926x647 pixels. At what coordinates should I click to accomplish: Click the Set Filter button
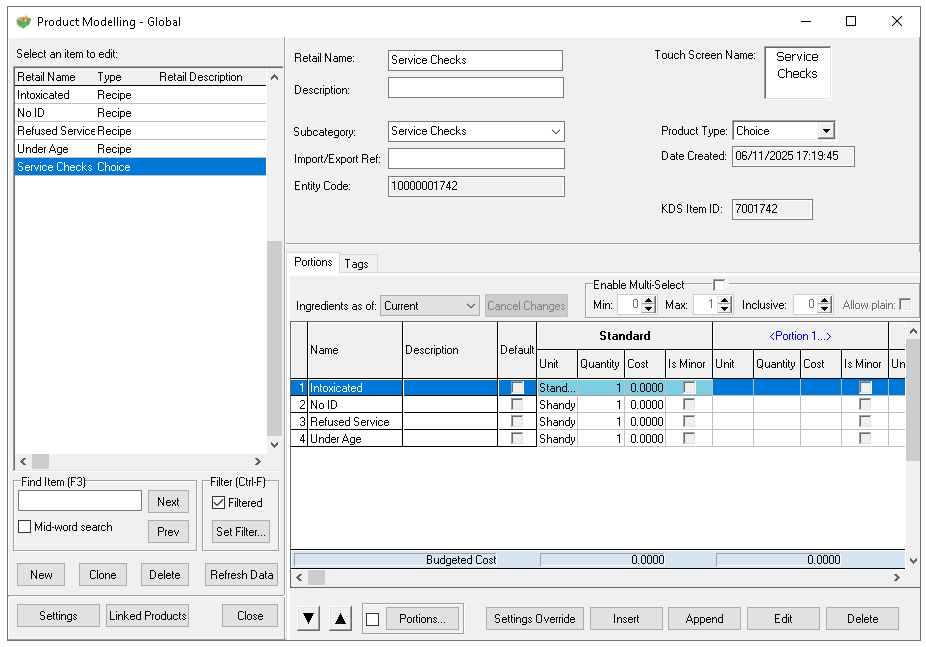tap(241, 532)
